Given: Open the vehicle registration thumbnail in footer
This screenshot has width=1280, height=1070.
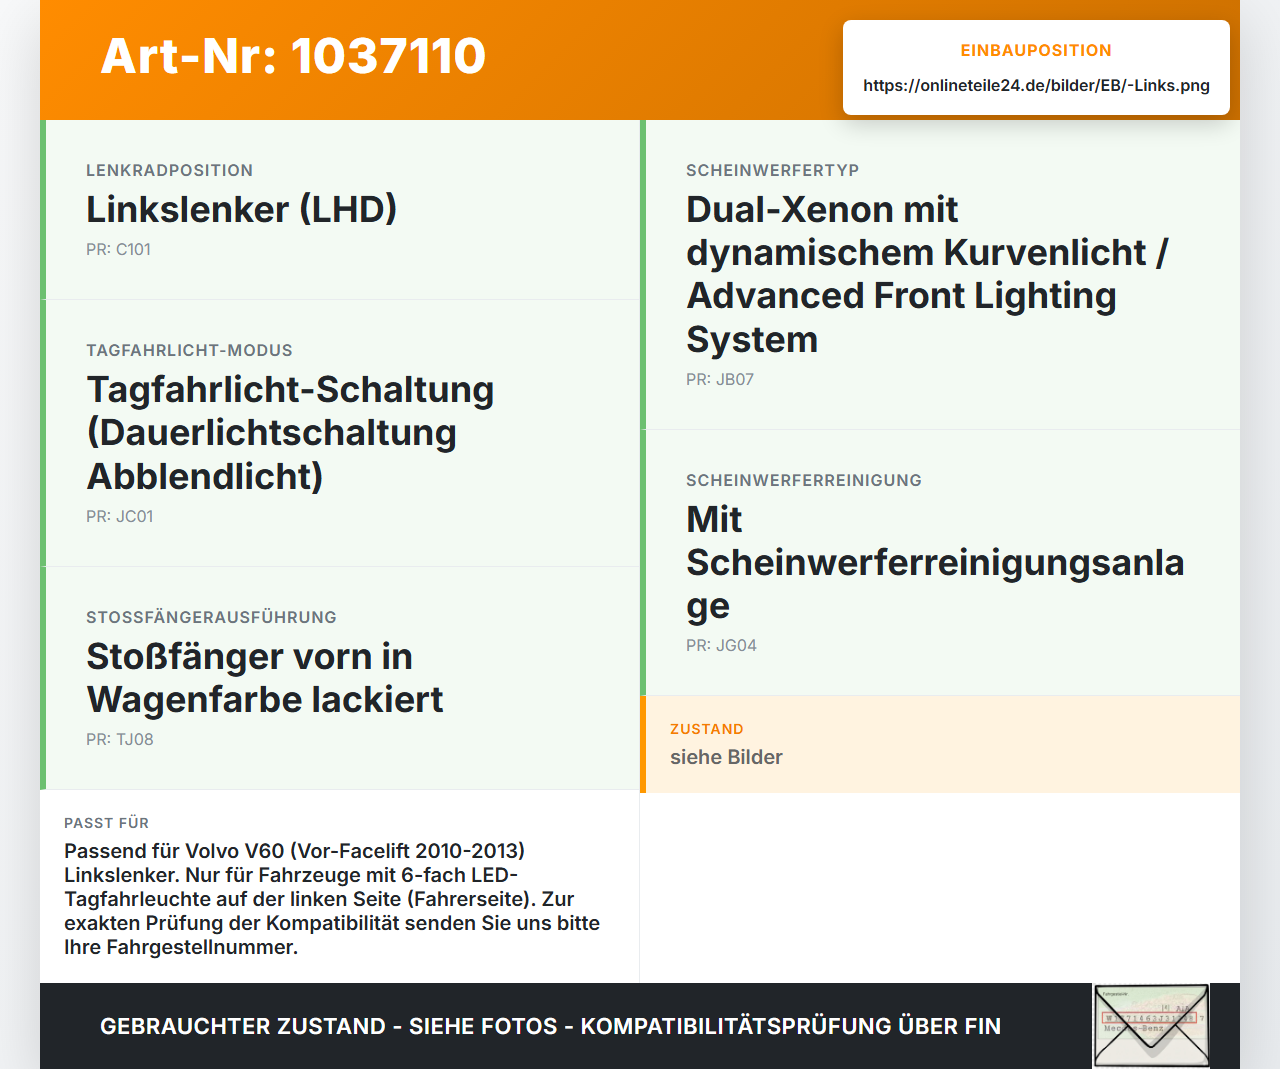Looking at the screenshot, I should (x=1151, y=1026).
